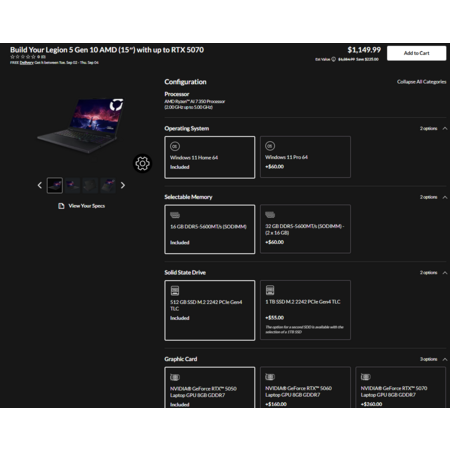This screenshot has width=450, height=450.
Task: Open View Your Specs link
Action: 87,206
